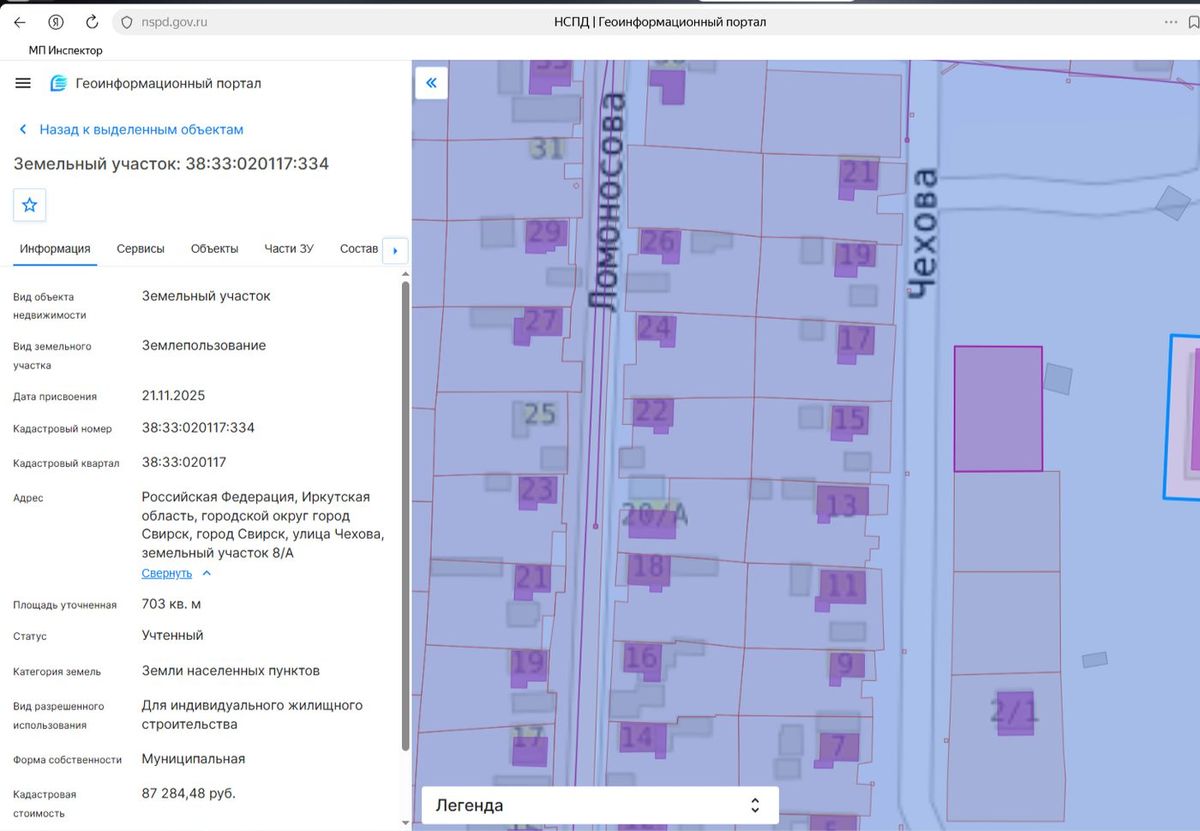Click the Кадастровый квартал value 38:33:020117

point(184,462)
